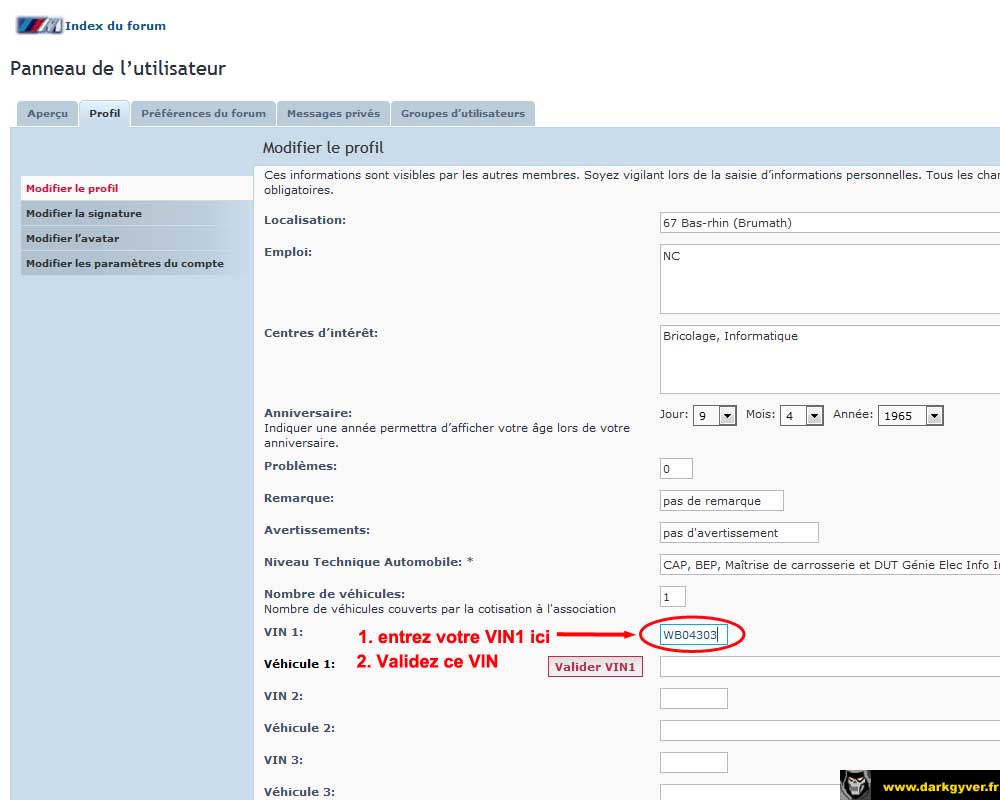Switch to the Aperçu tab

pyautogui.click(x=47, y=114)
